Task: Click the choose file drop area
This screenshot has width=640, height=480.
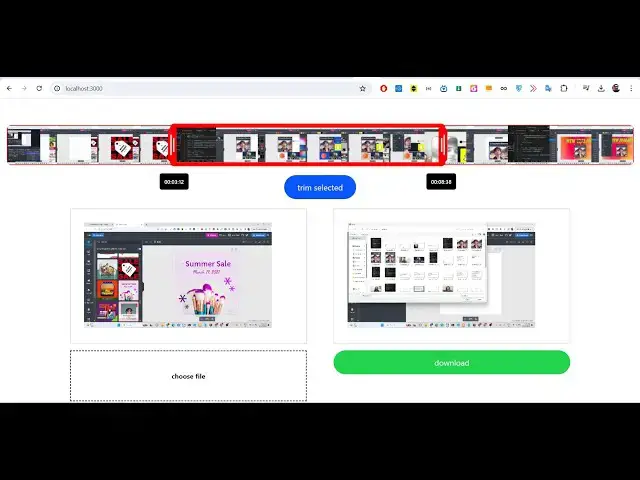Action: click(188, 376)
